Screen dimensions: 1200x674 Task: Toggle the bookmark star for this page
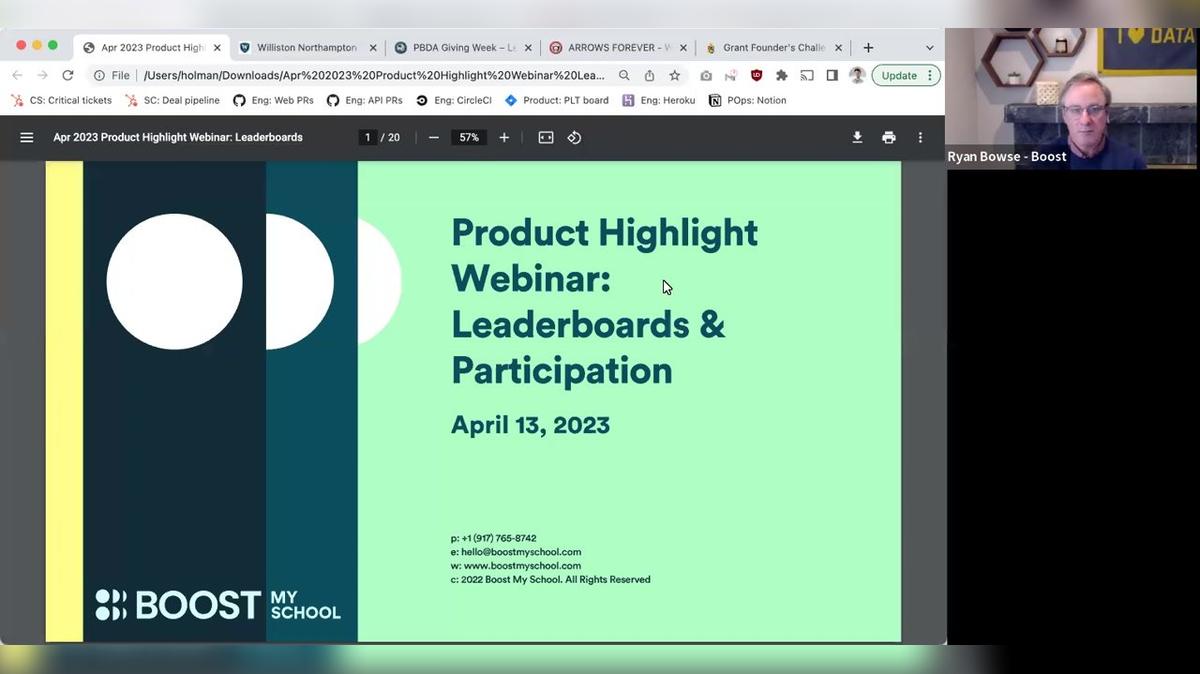[x=674, y=75]
